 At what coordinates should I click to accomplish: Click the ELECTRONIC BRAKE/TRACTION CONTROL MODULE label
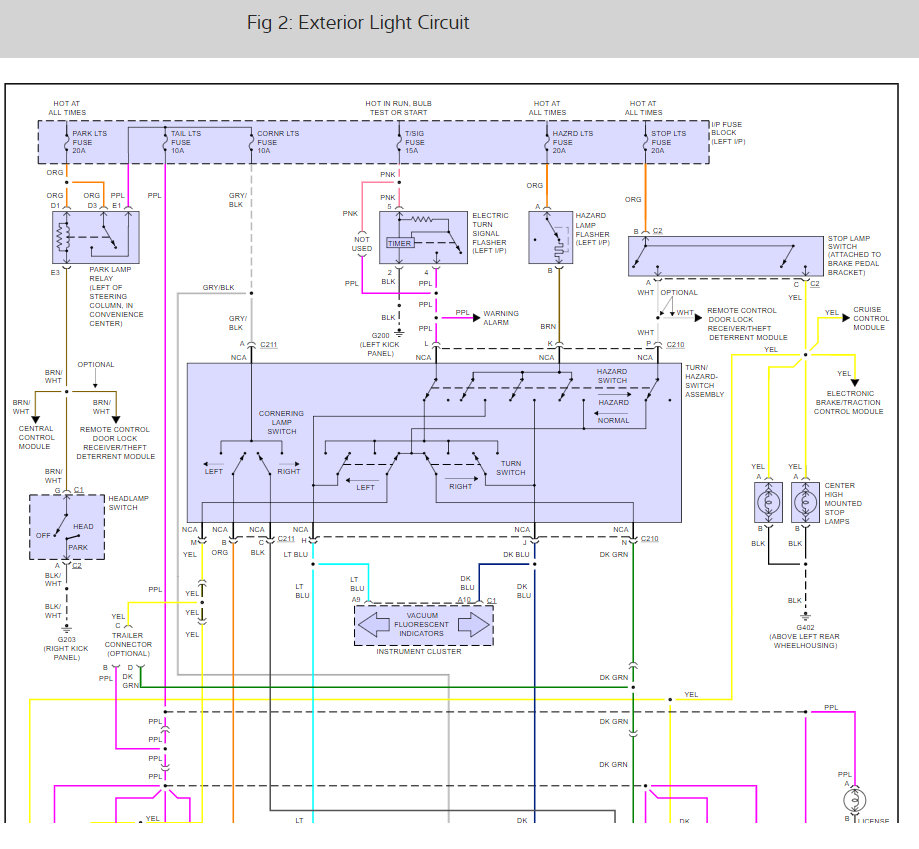click(849, 403)
